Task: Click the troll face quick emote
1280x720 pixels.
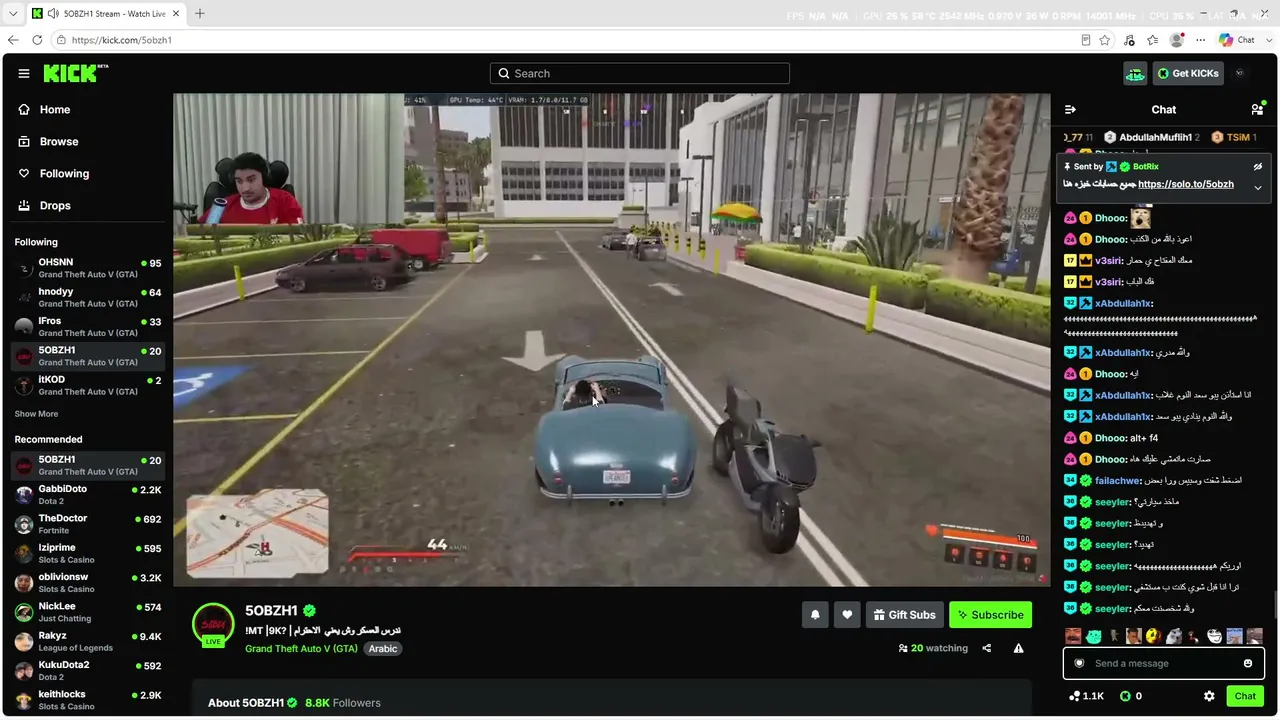Action: 1214,636
